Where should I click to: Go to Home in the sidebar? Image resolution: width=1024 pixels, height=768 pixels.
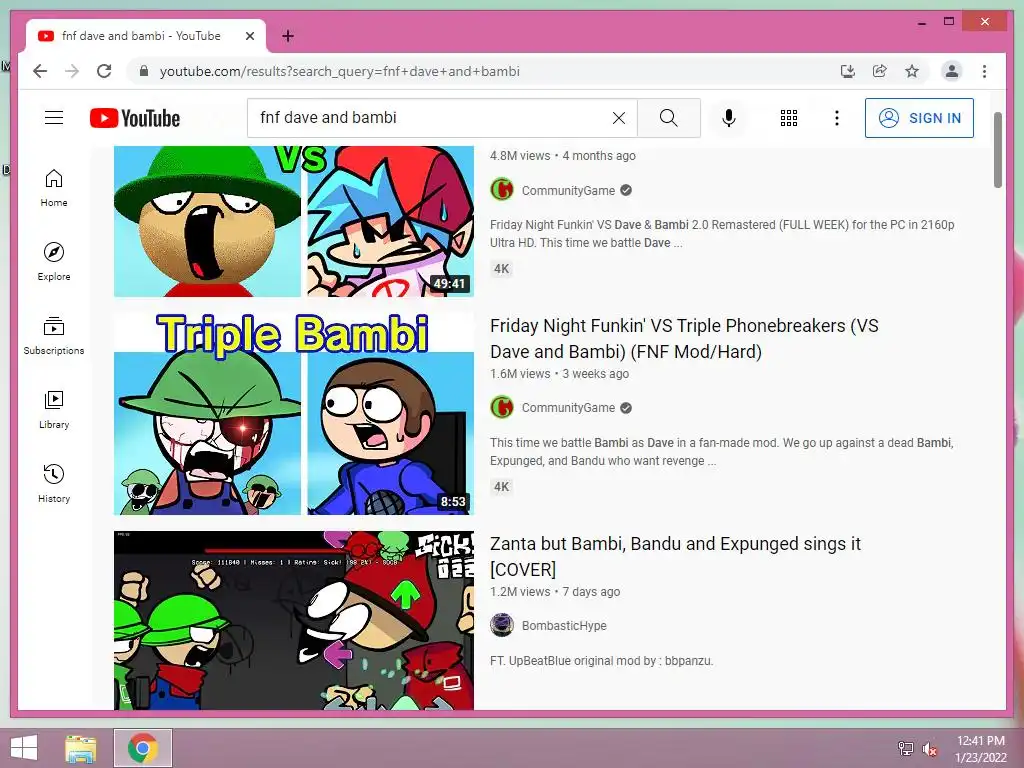[x=54, y=188]
